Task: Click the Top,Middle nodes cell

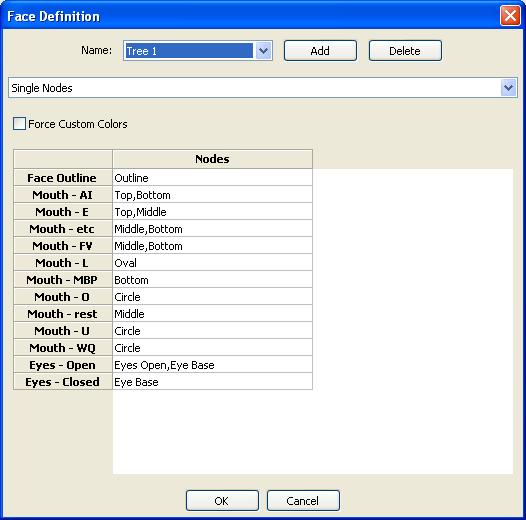Action: pyautogui.click(x=212, y=212)
